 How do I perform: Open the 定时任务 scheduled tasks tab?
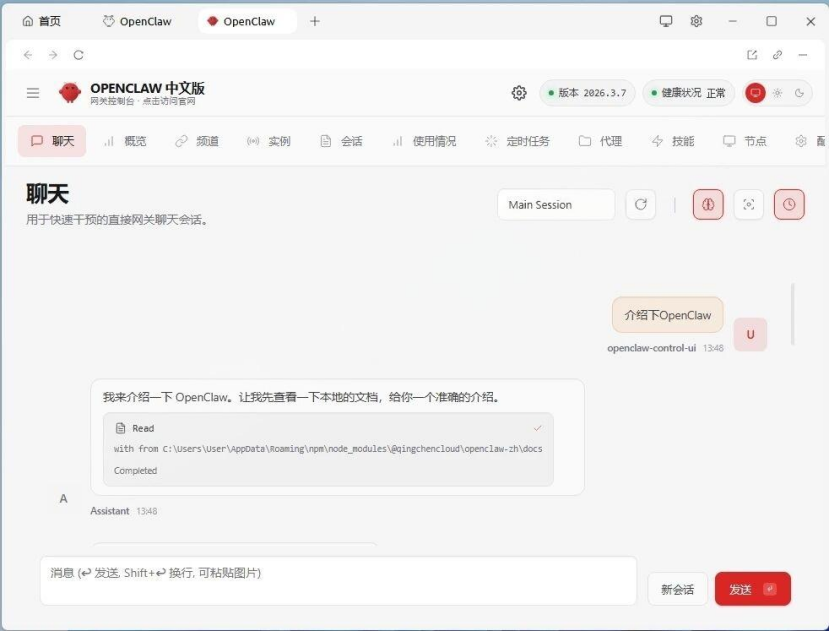(x=518, y=141)
